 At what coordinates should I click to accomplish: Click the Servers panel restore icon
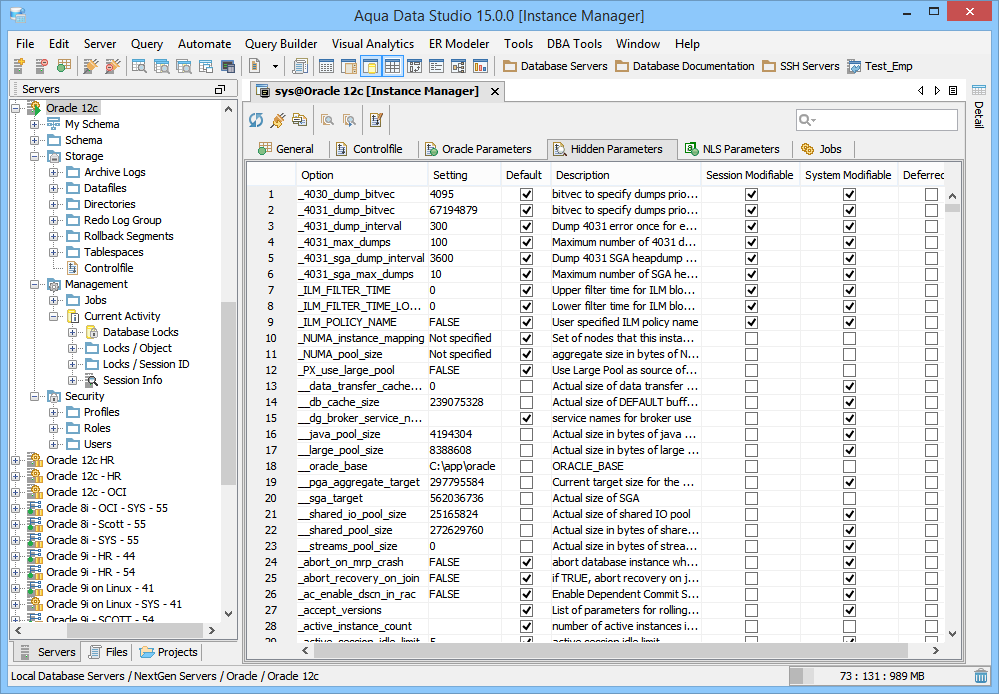pos(220,89)
